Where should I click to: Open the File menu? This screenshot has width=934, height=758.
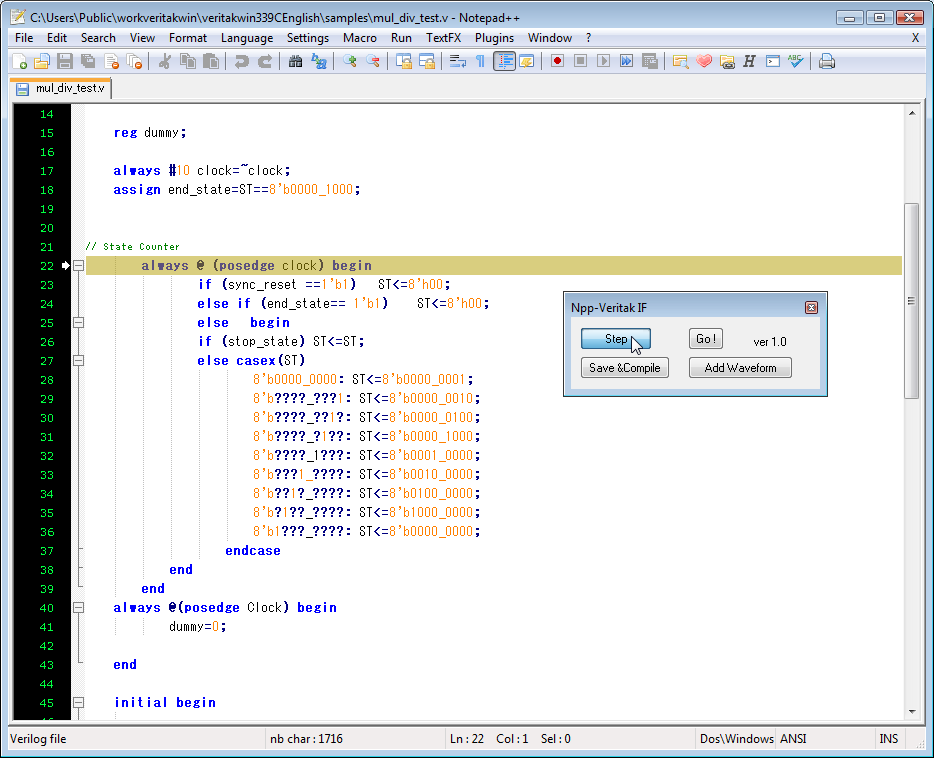(x=24, y=38)
